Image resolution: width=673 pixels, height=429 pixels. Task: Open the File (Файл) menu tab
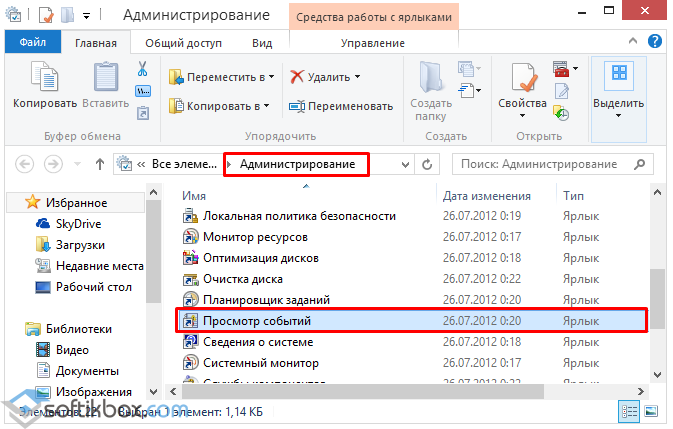32,43
